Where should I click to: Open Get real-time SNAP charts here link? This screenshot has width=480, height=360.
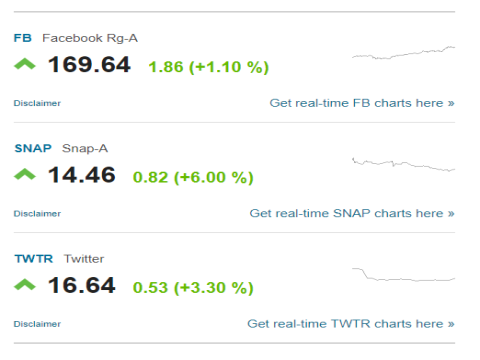[352, 213]
